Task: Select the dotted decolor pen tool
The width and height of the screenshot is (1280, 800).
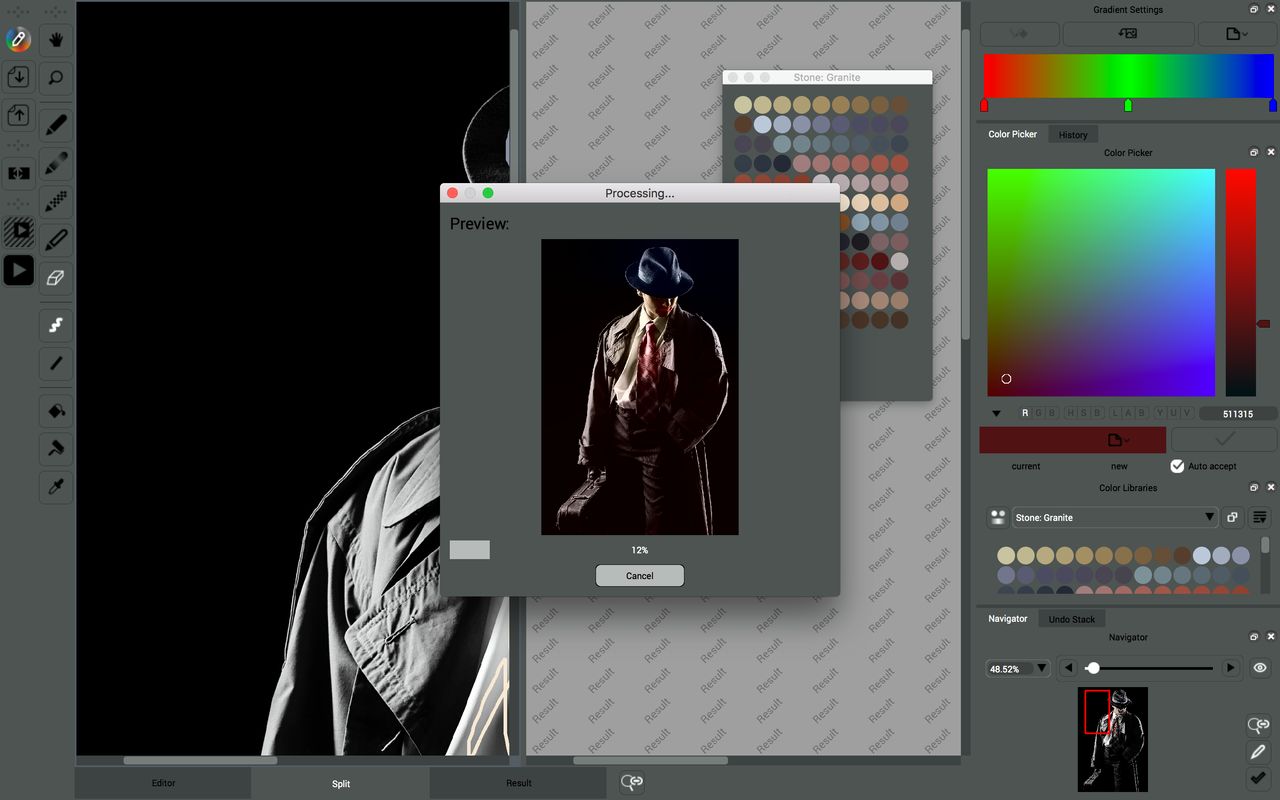Action: [x=56, y=201]
